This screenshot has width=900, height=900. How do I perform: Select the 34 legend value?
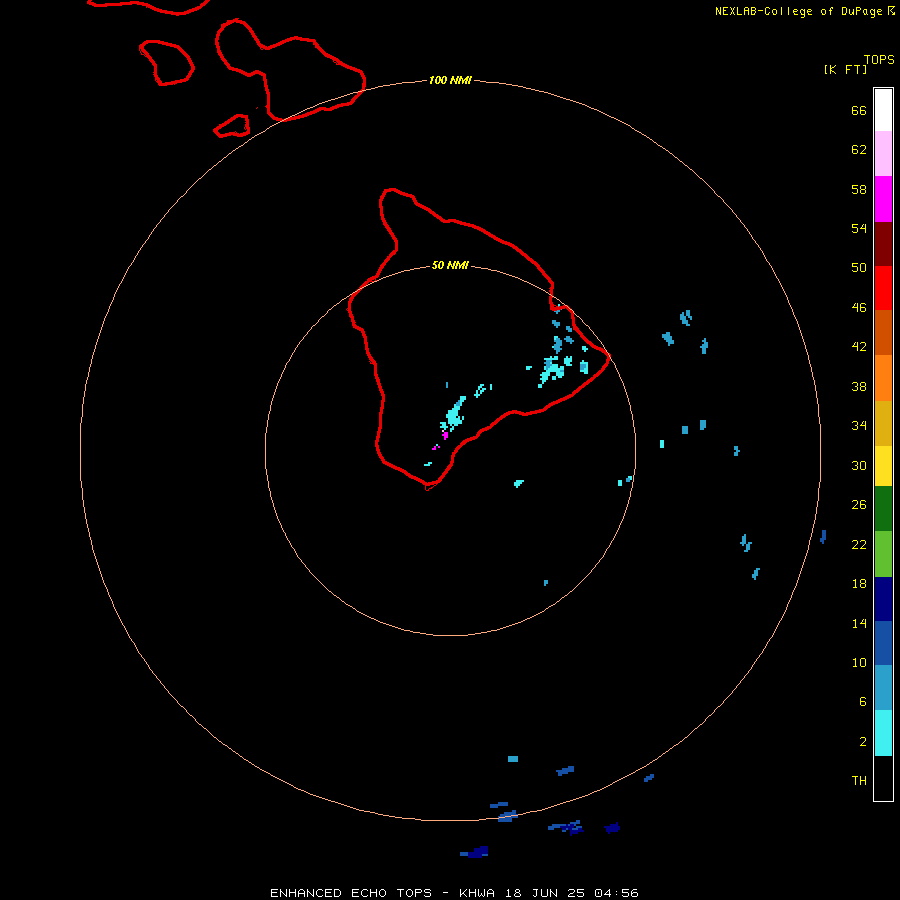[x=859, y=425]
